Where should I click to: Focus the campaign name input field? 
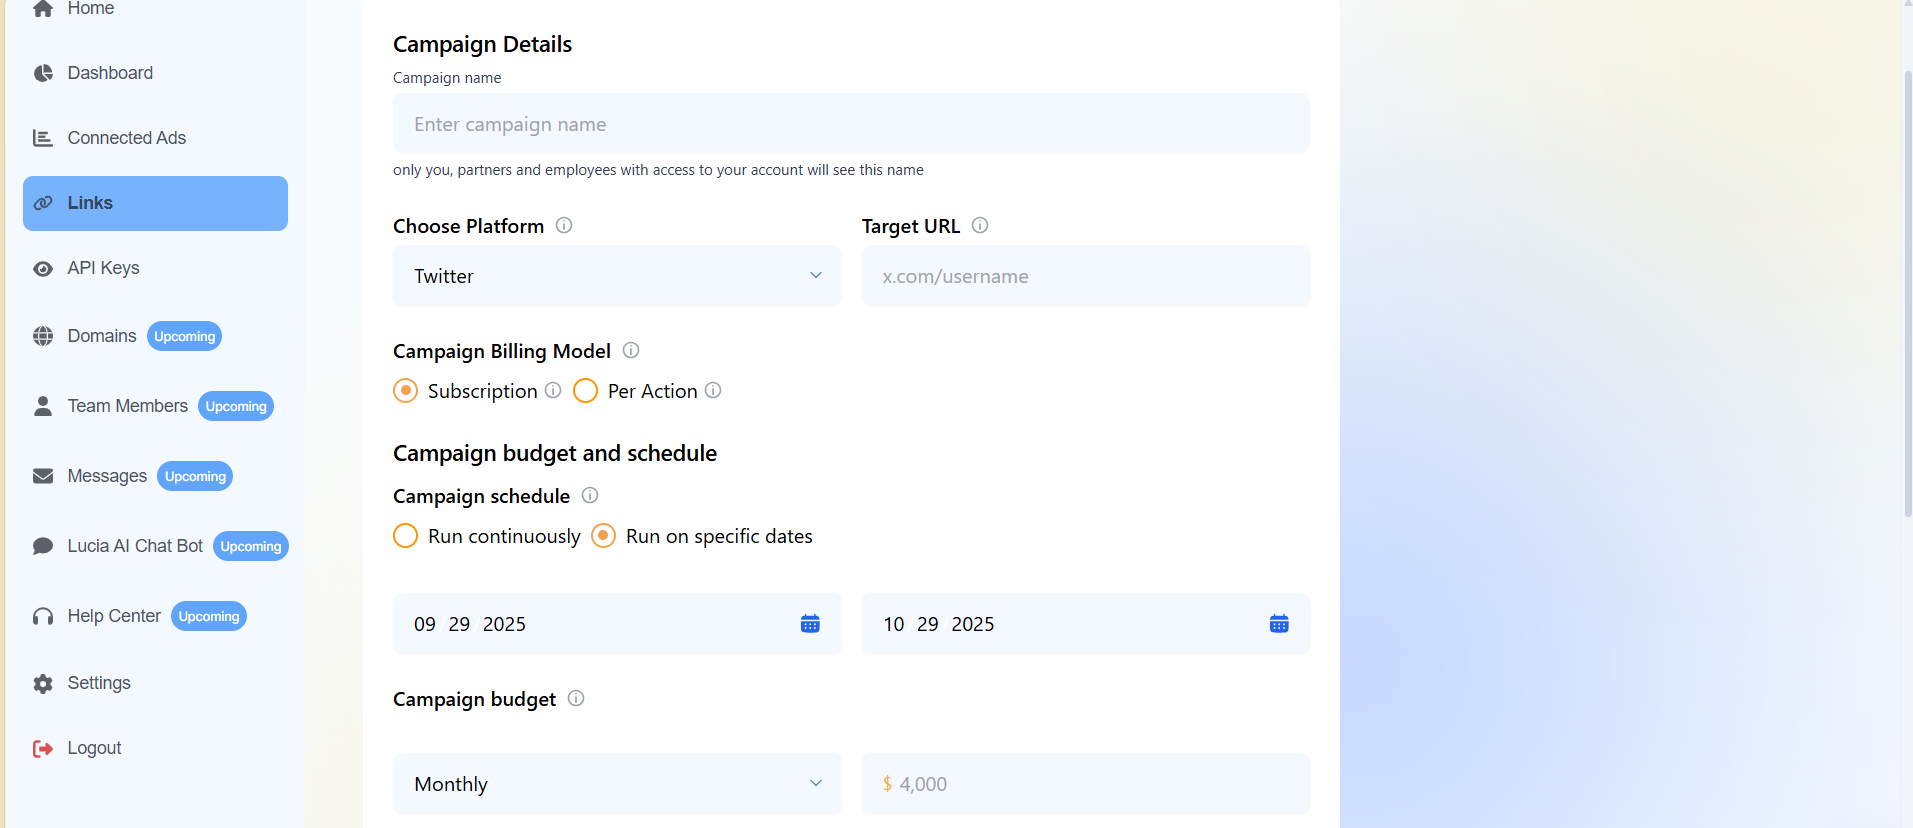pos(851,124)
